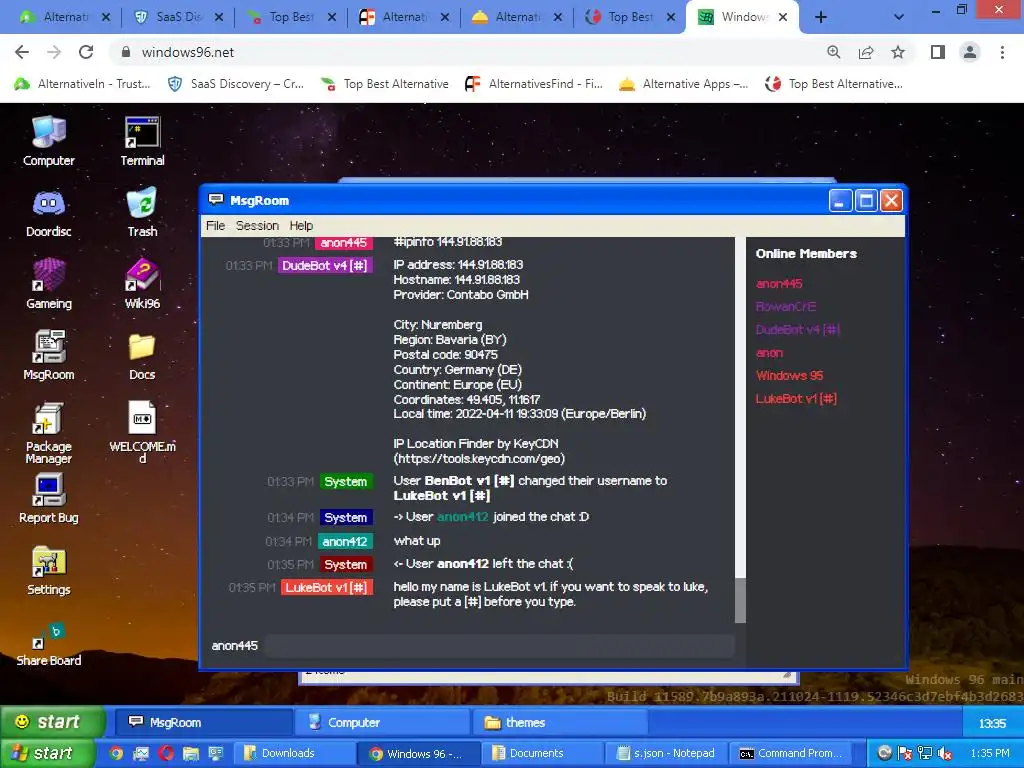The image size is (1024, 768).
Task: Open Package Manager desktop icon
Action: pos(48,432)
